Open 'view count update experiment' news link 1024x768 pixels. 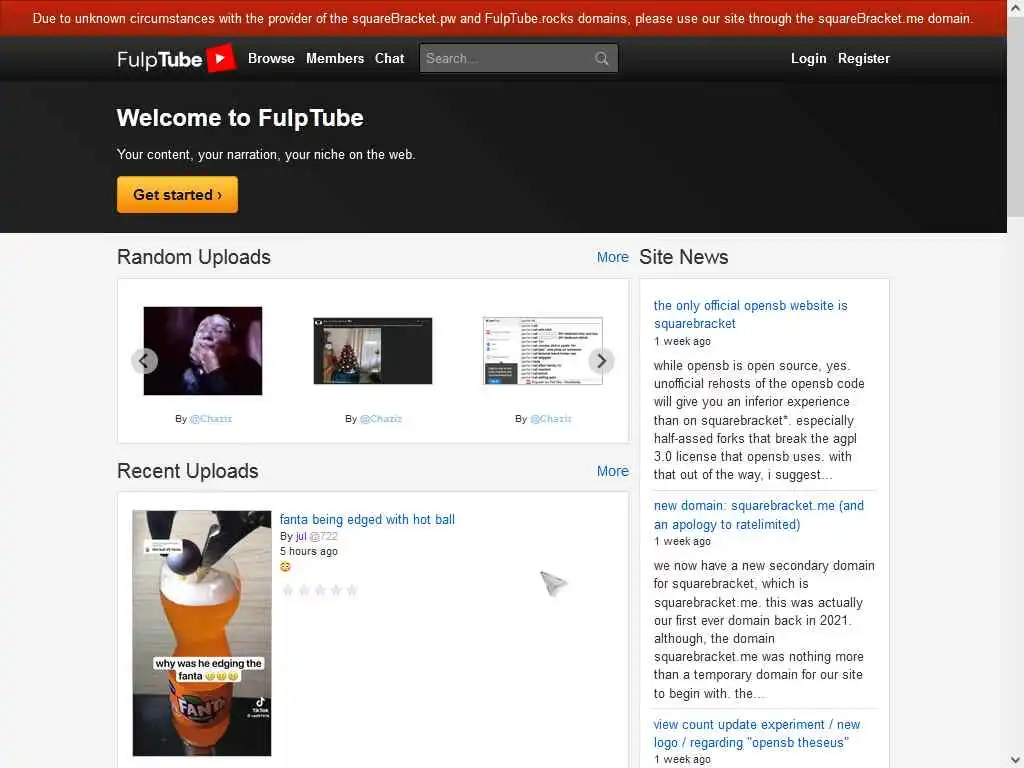[x=757, y=733]
